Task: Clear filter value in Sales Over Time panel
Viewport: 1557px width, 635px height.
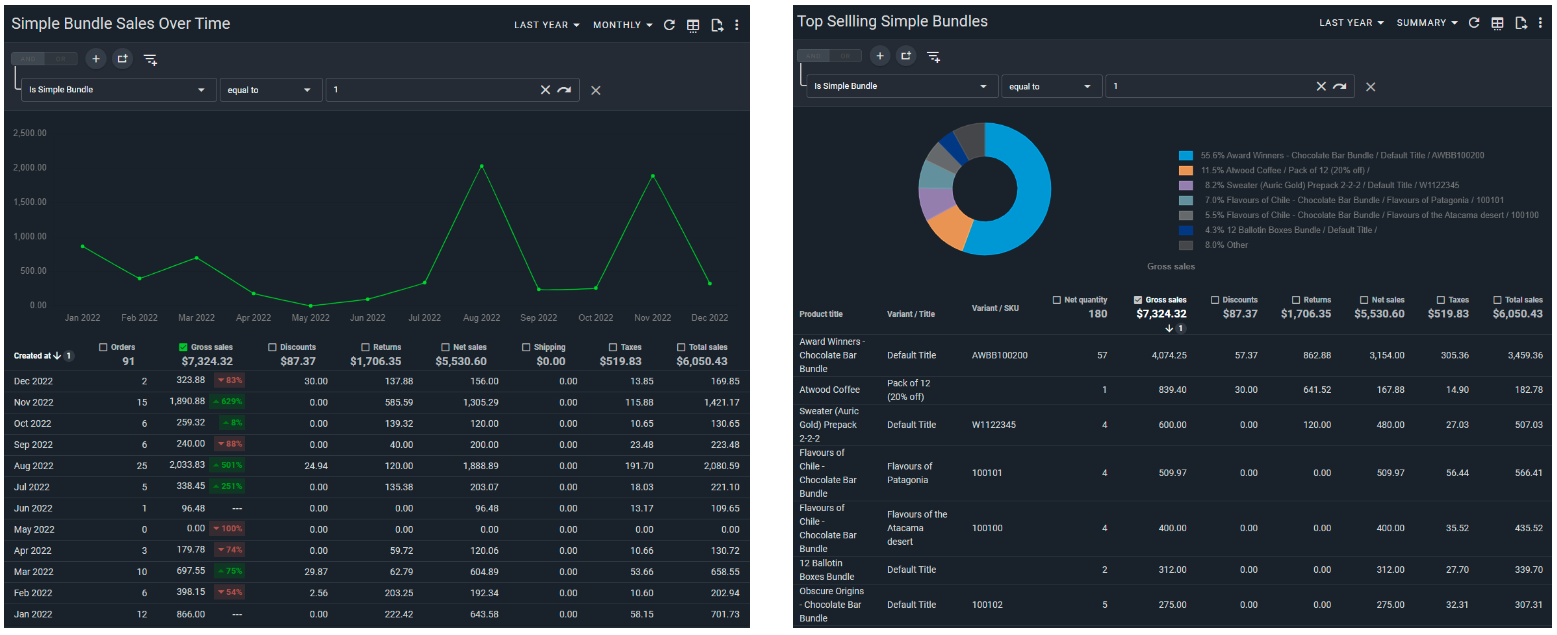Action: (x=545, y=90)
